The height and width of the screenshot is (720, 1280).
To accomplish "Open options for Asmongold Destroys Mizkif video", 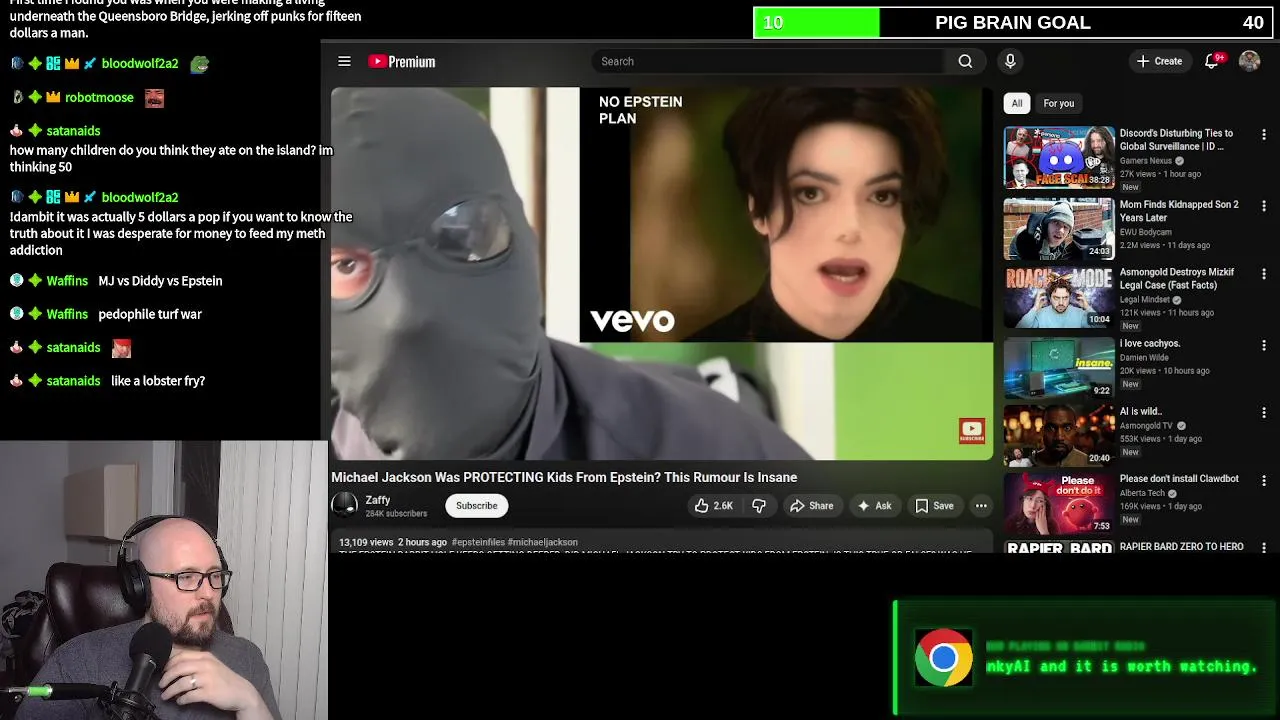I will [1264, 274].
